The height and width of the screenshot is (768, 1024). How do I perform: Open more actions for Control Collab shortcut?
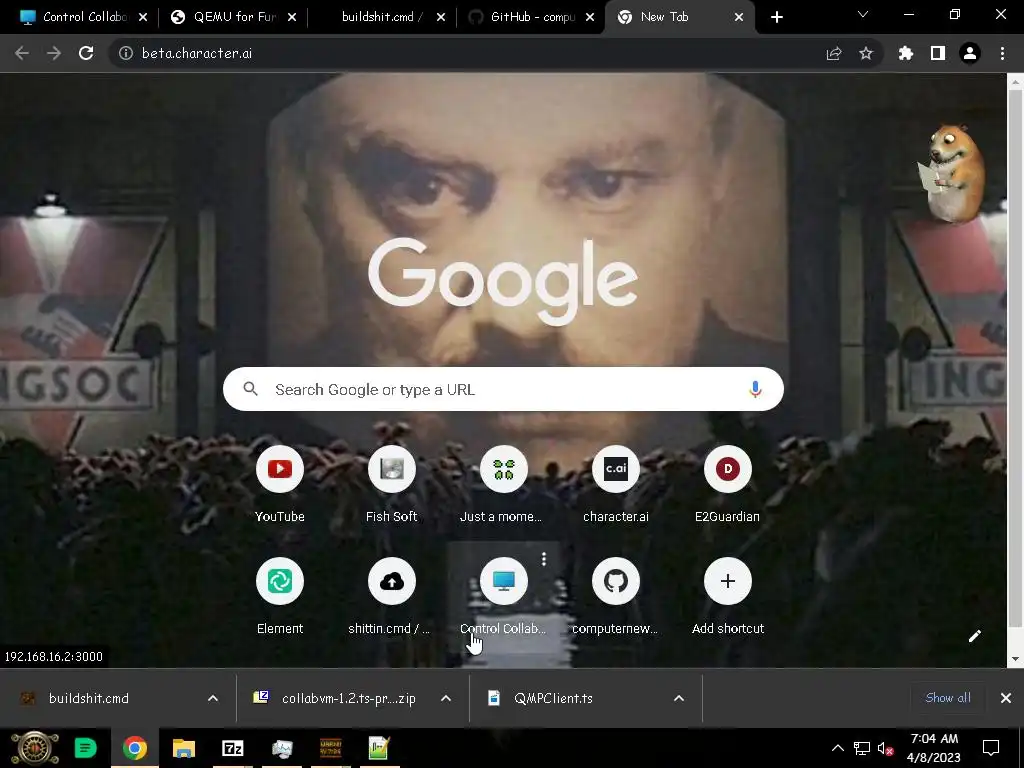point(544,558)
